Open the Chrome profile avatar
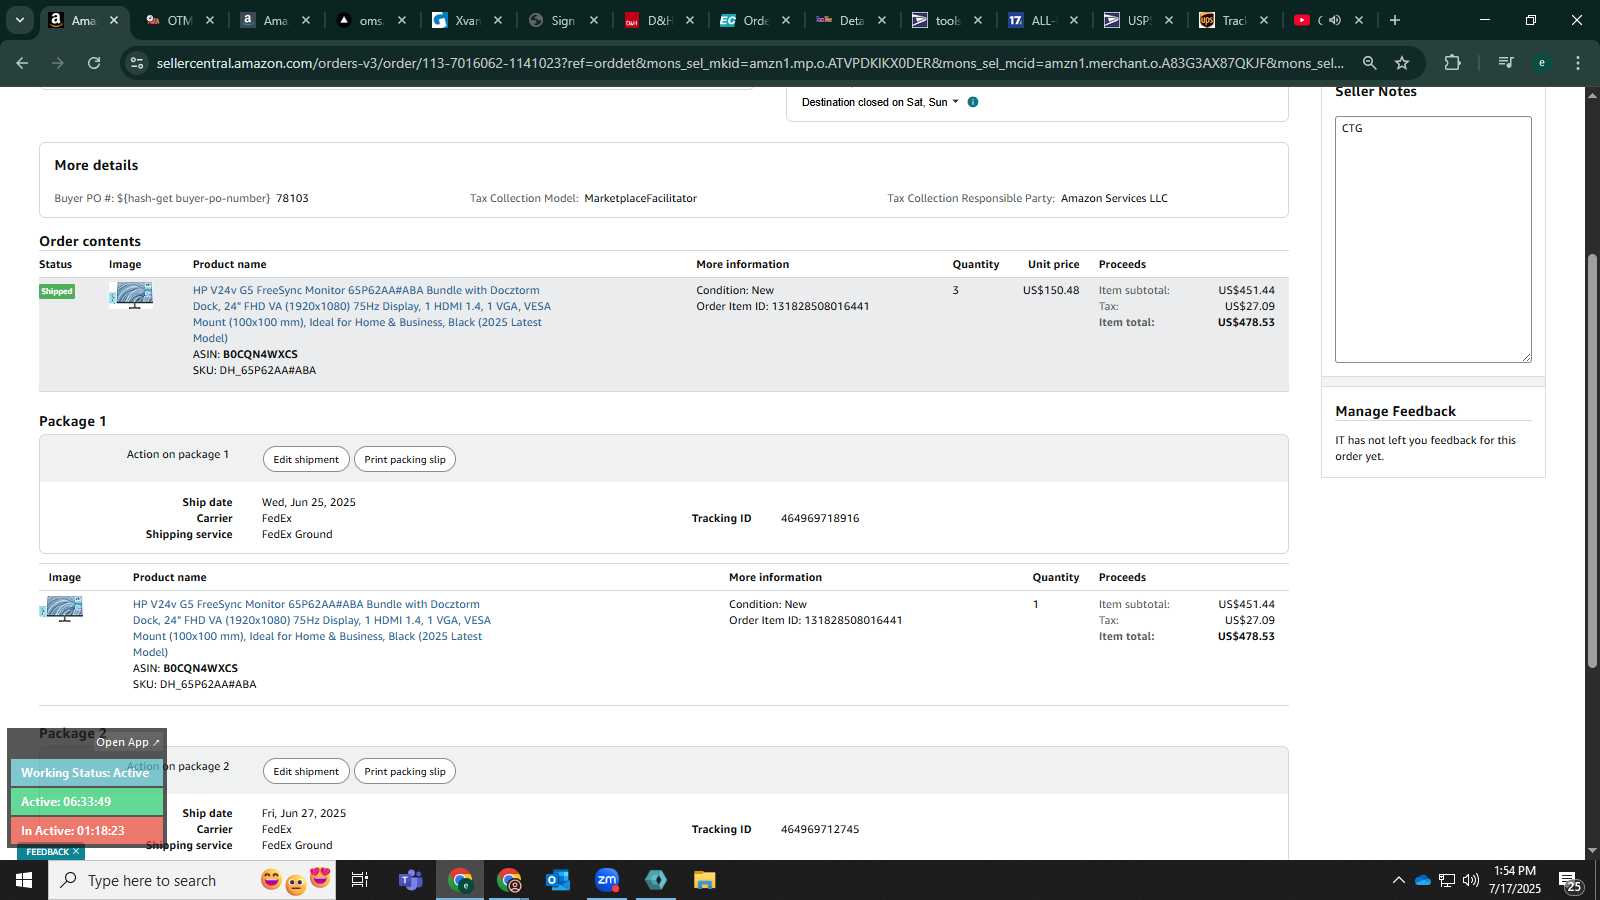The width and height of the screenshot is (1600, 900). pos(1542,63)
